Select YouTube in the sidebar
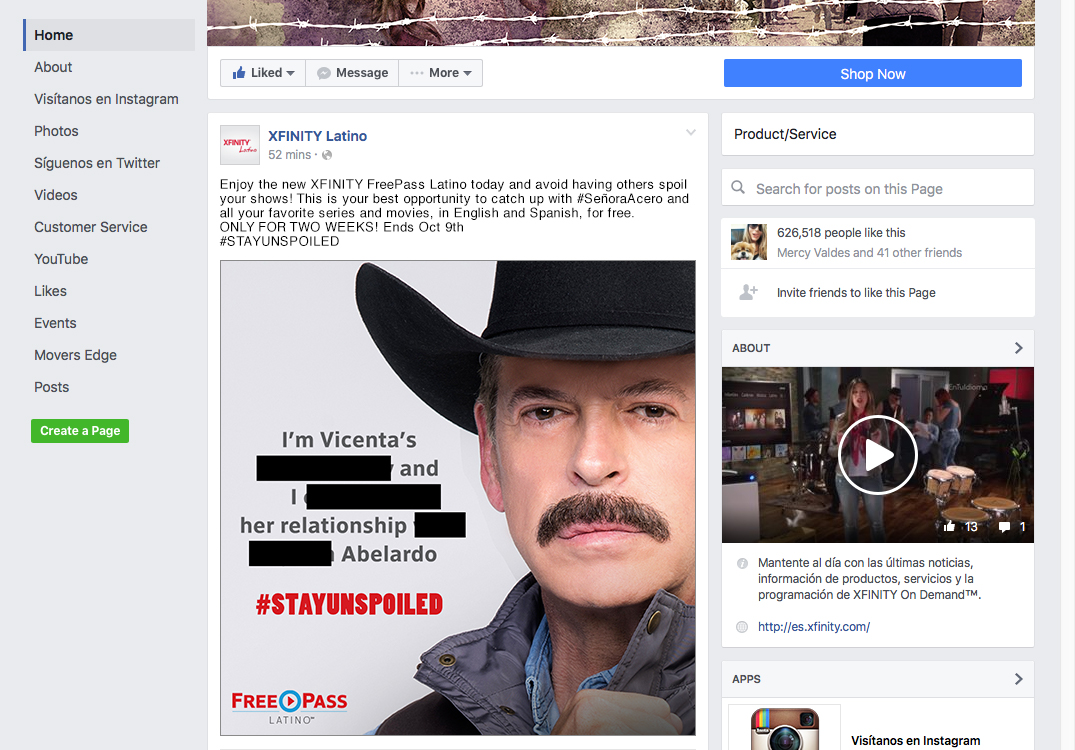 61,259
